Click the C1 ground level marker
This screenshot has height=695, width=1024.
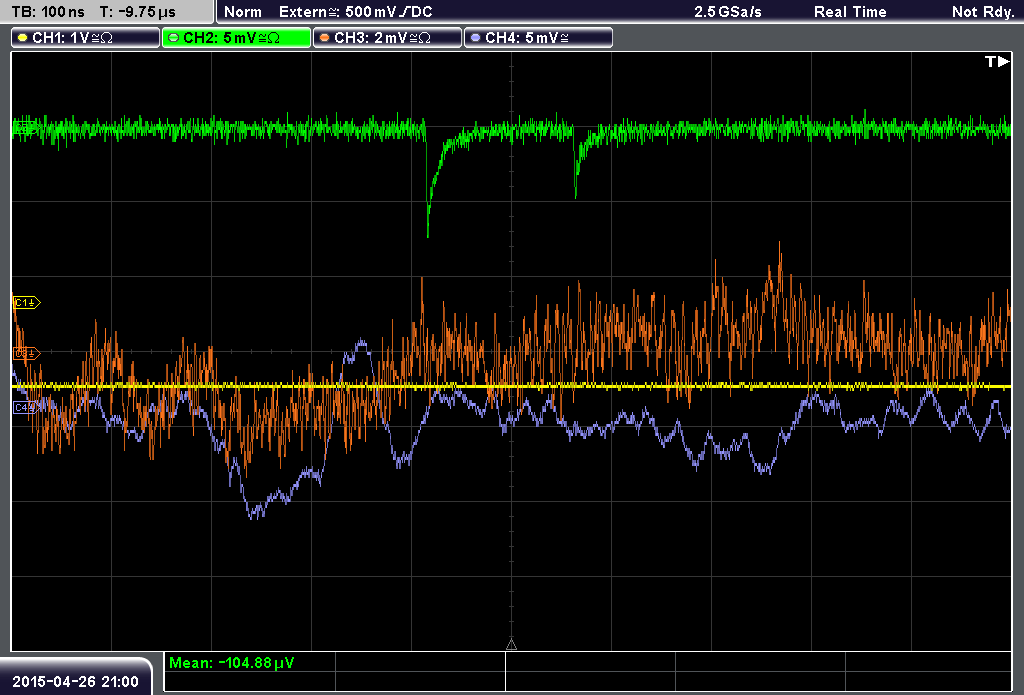27,302
